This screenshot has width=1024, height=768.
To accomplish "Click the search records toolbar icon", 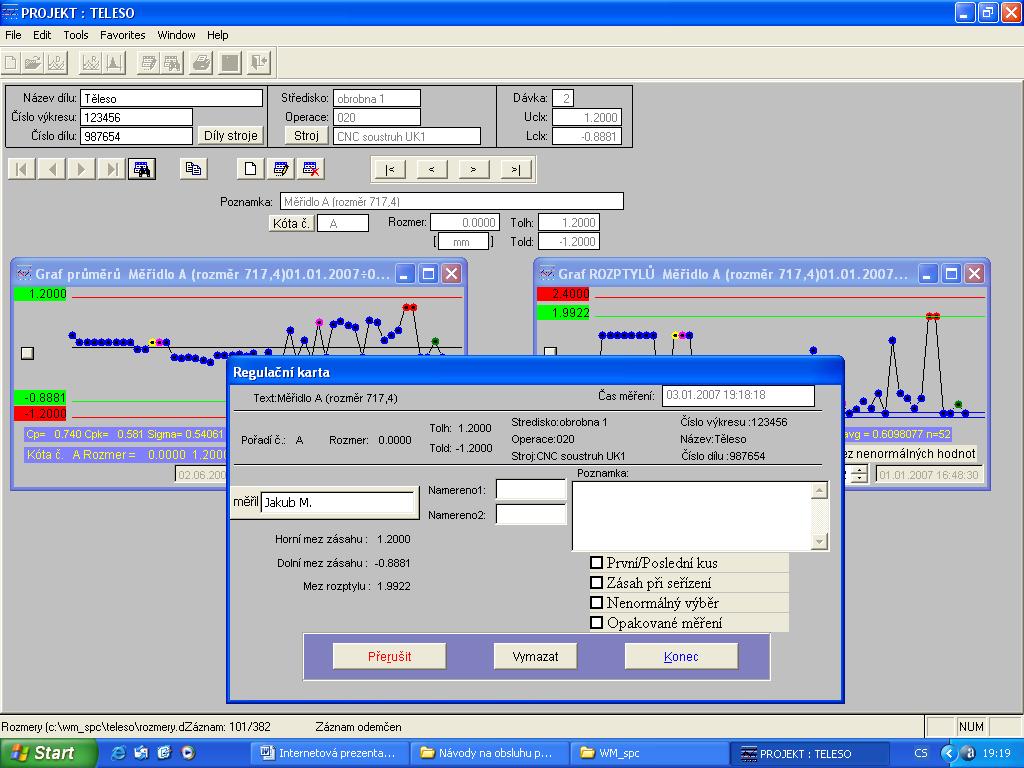I will (172, 63).
